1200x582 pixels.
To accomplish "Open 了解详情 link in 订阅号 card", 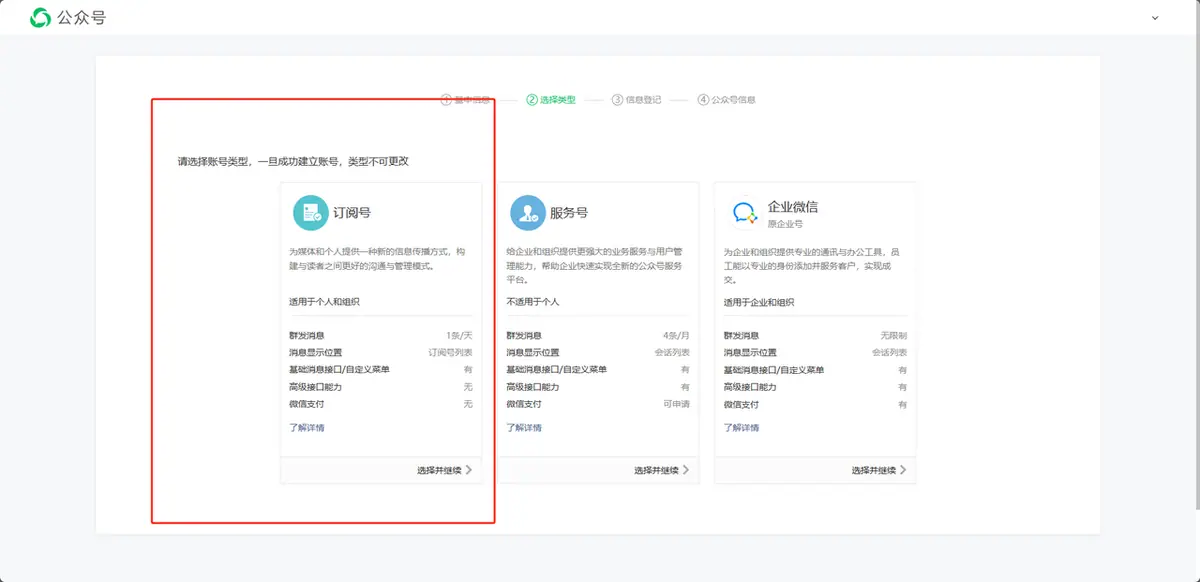I will 306,428.
